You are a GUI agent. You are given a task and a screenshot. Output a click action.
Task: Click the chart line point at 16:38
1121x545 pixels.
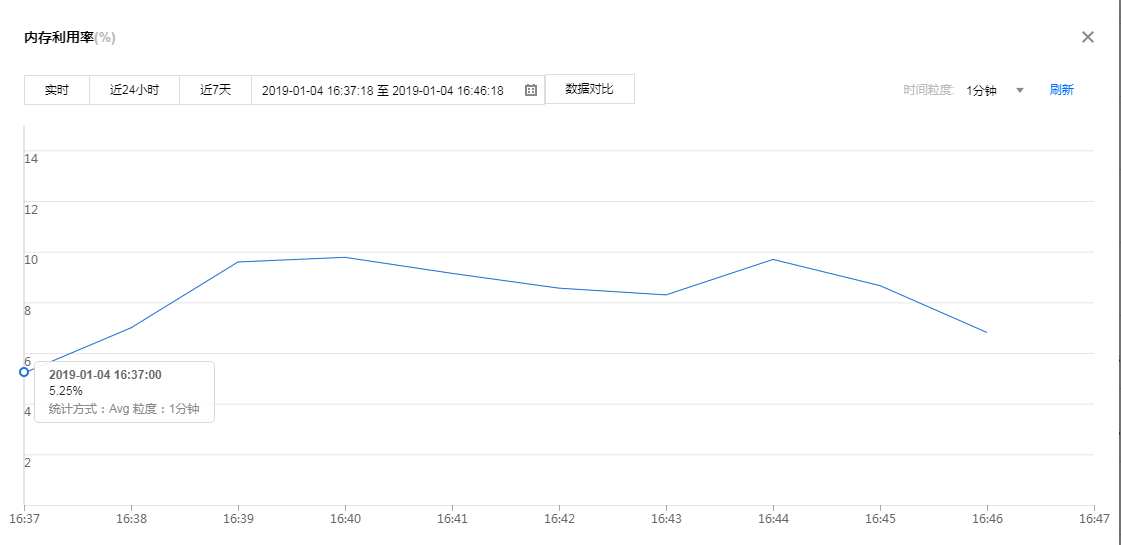131,328
